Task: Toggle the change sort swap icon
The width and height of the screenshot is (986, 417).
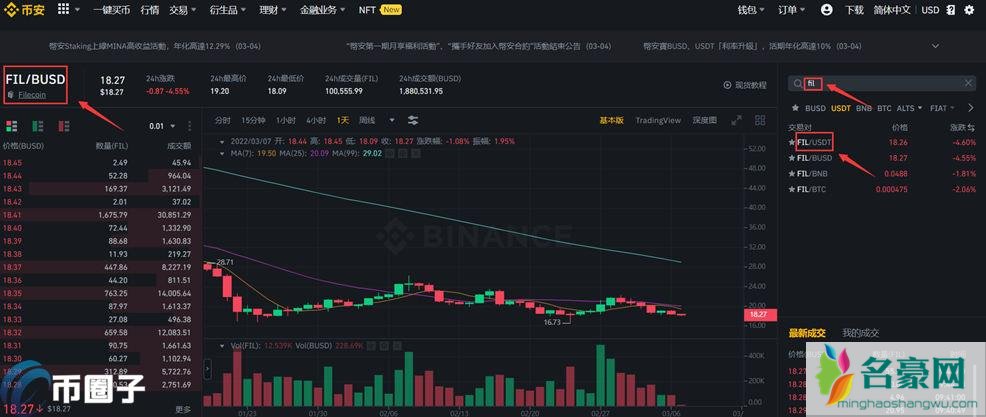Action: (x=972, y=127)
